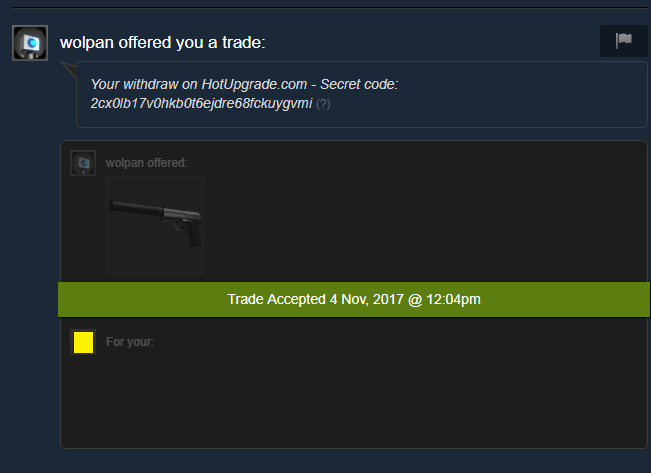Click 'wolpan offered you a trade:' heading

(162, 42)
